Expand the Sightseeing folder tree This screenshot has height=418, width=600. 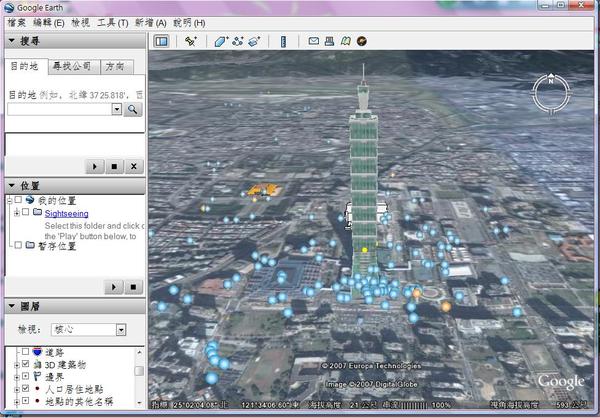pos(17,213)
